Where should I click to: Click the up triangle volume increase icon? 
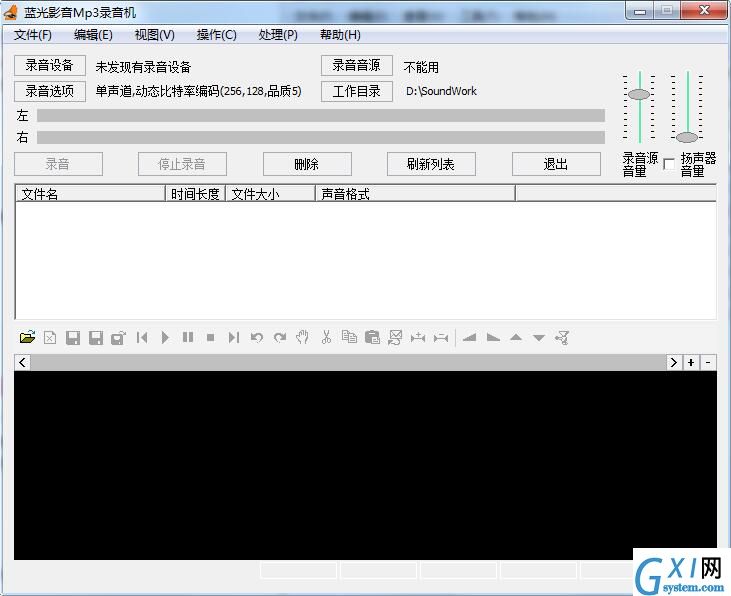coord(516,337)
